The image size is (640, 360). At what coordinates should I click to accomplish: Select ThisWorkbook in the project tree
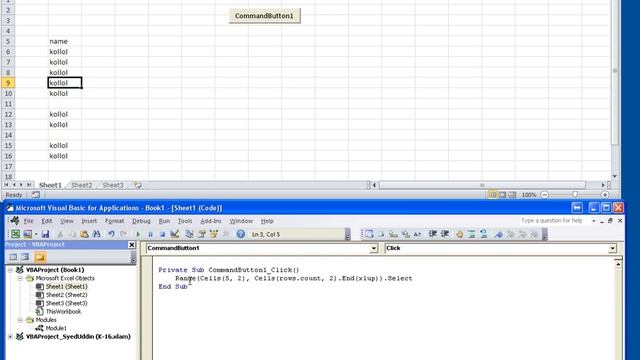click(x=63, y=311)
